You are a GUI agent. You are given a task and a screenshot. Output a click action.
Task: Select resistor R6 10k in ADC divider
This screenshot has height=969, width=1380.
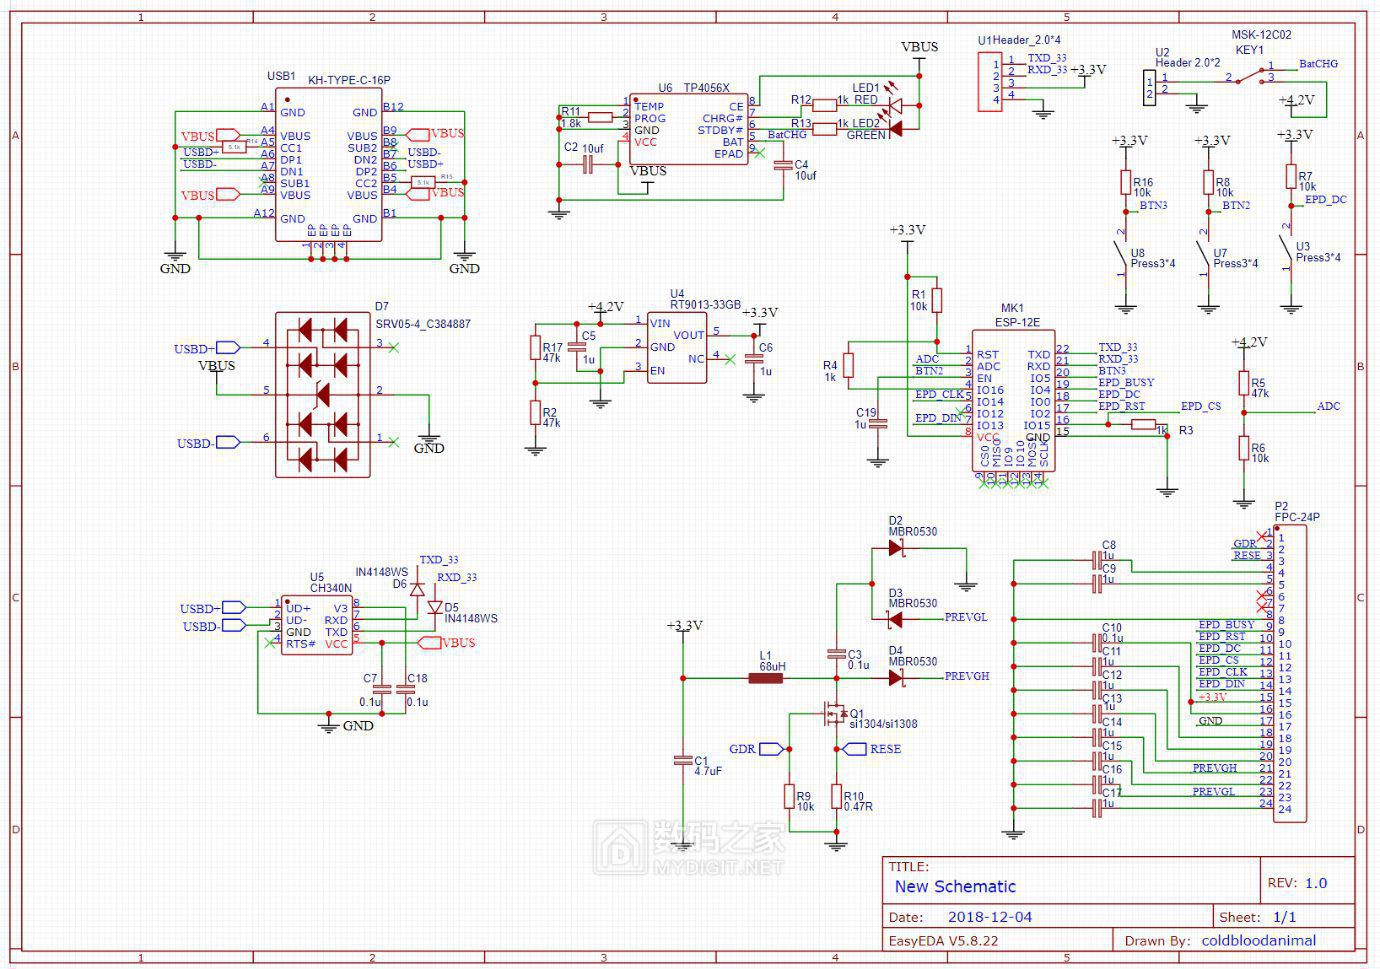point(1244,448)
